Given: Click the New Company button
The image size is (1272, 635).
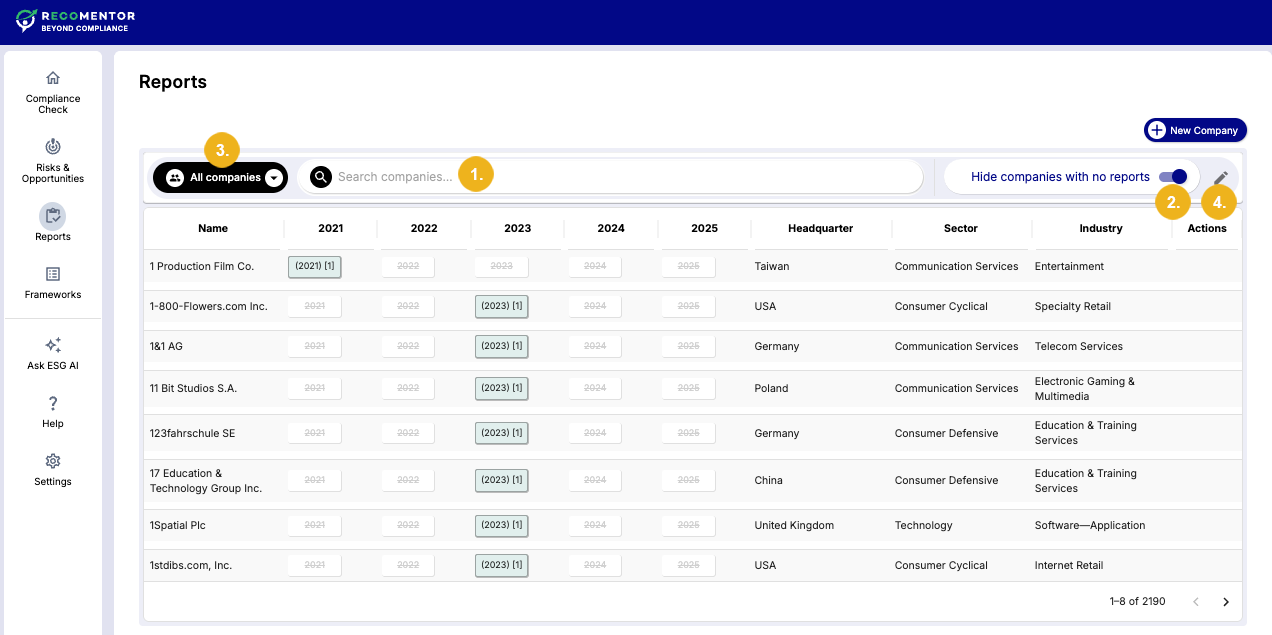Looking at the screenshot, I should pos(1195,130).
